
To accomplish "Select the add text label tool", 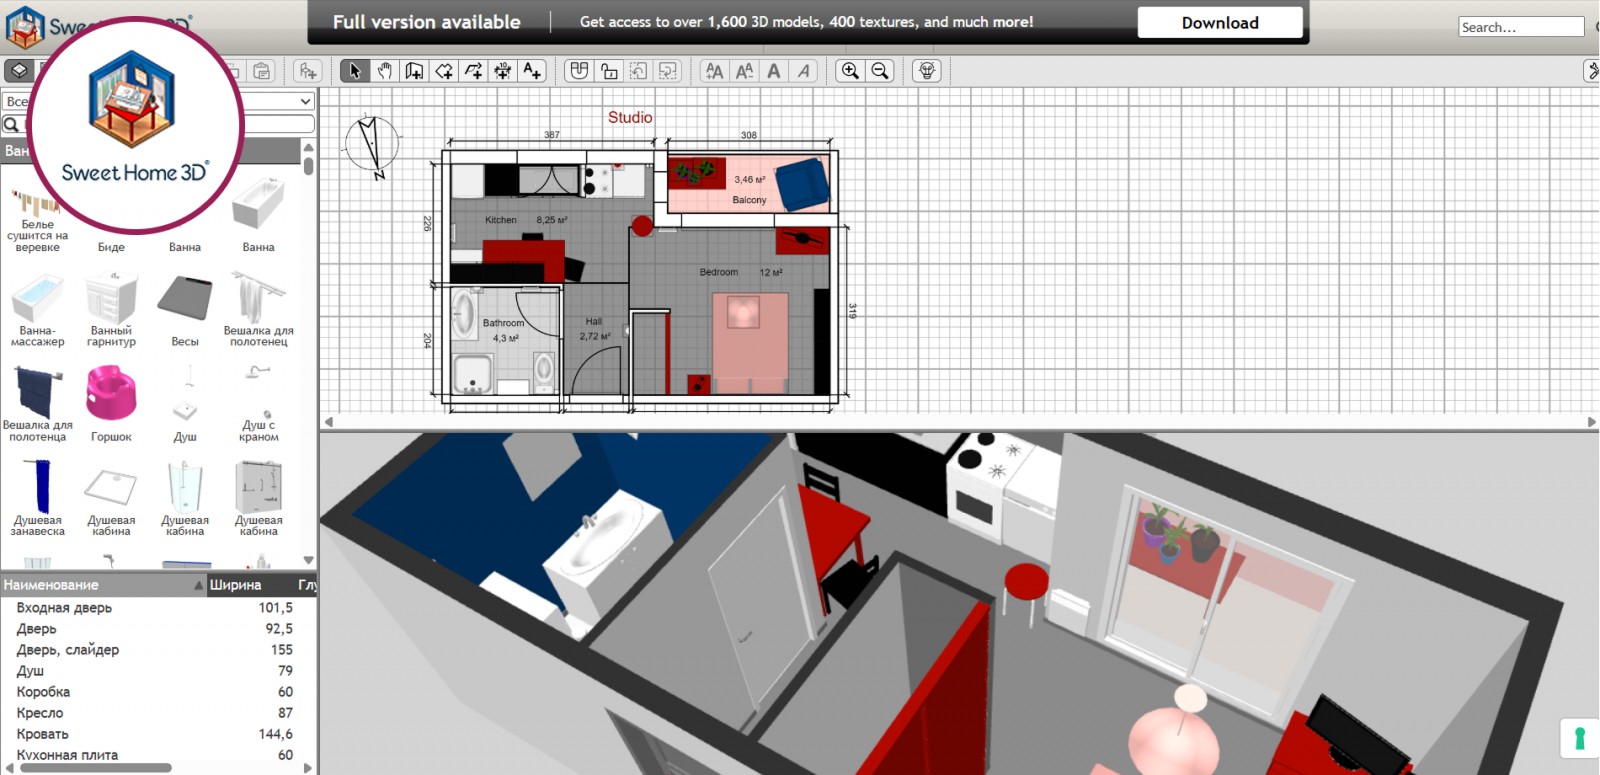I will point(532,71).
